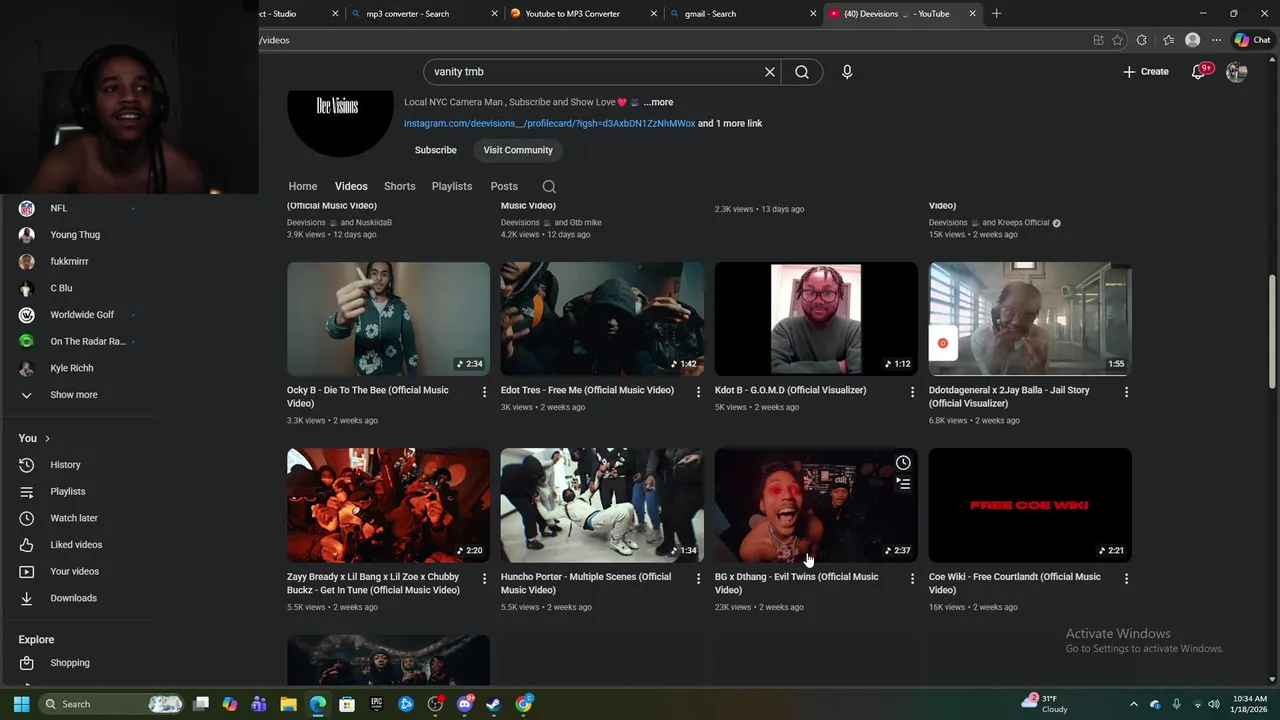Play Coe Wiki Free Courtlandt thumbnail
1280x720 pixels.
[x=1030, y=505]
